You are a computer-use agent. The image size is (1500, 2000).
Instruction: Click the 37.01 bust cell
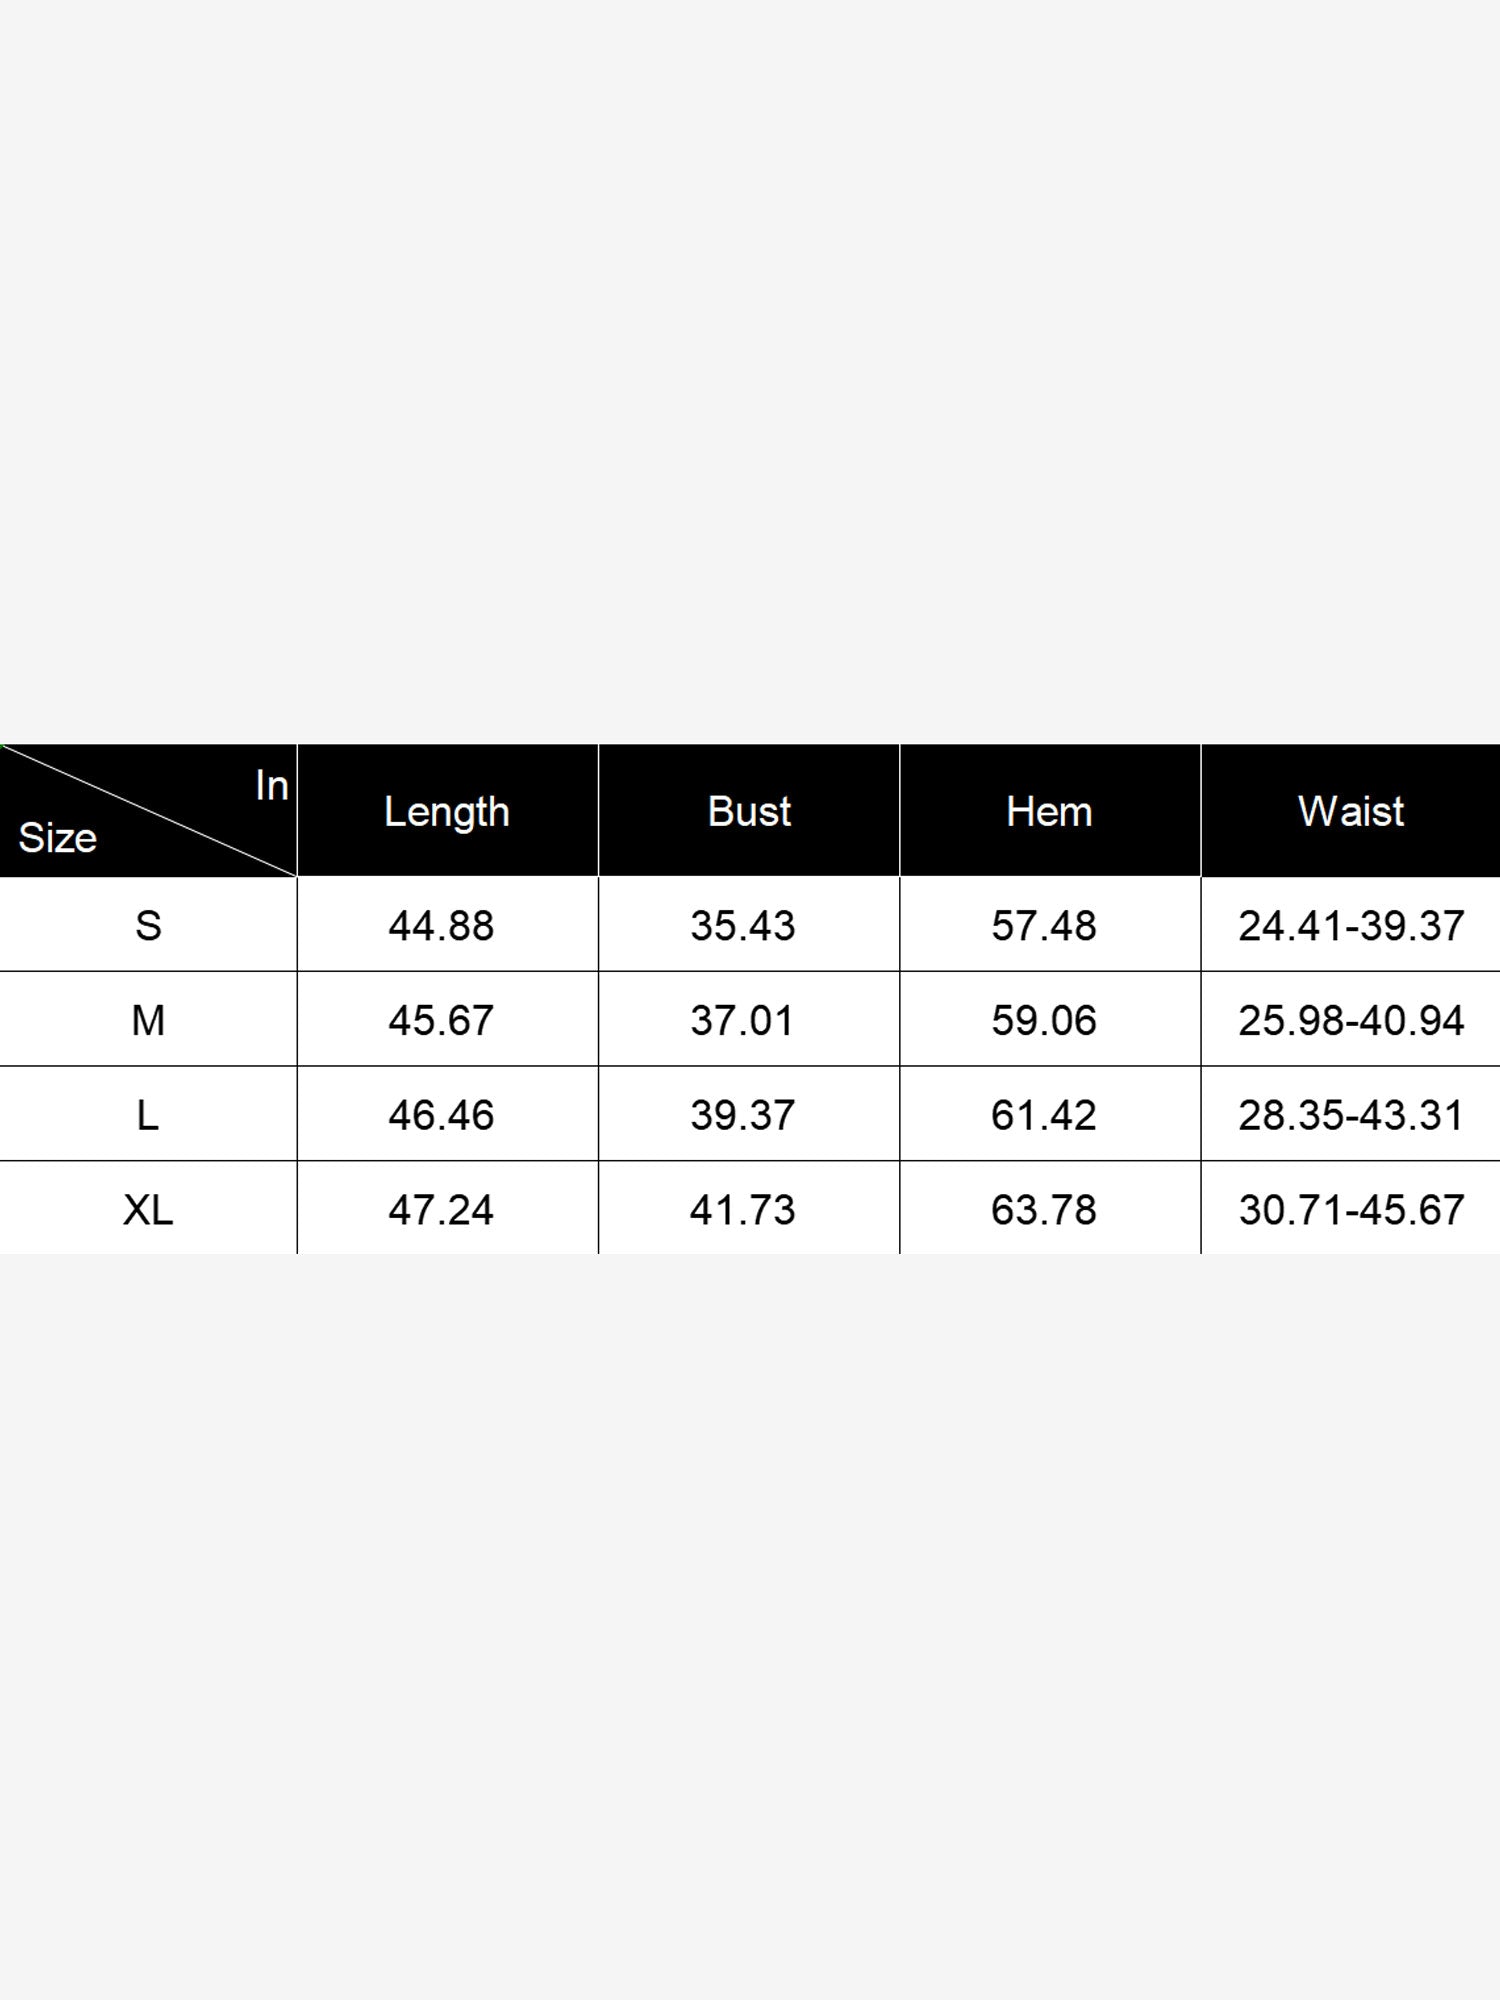pyautogui.click(x=743, y=1021)
